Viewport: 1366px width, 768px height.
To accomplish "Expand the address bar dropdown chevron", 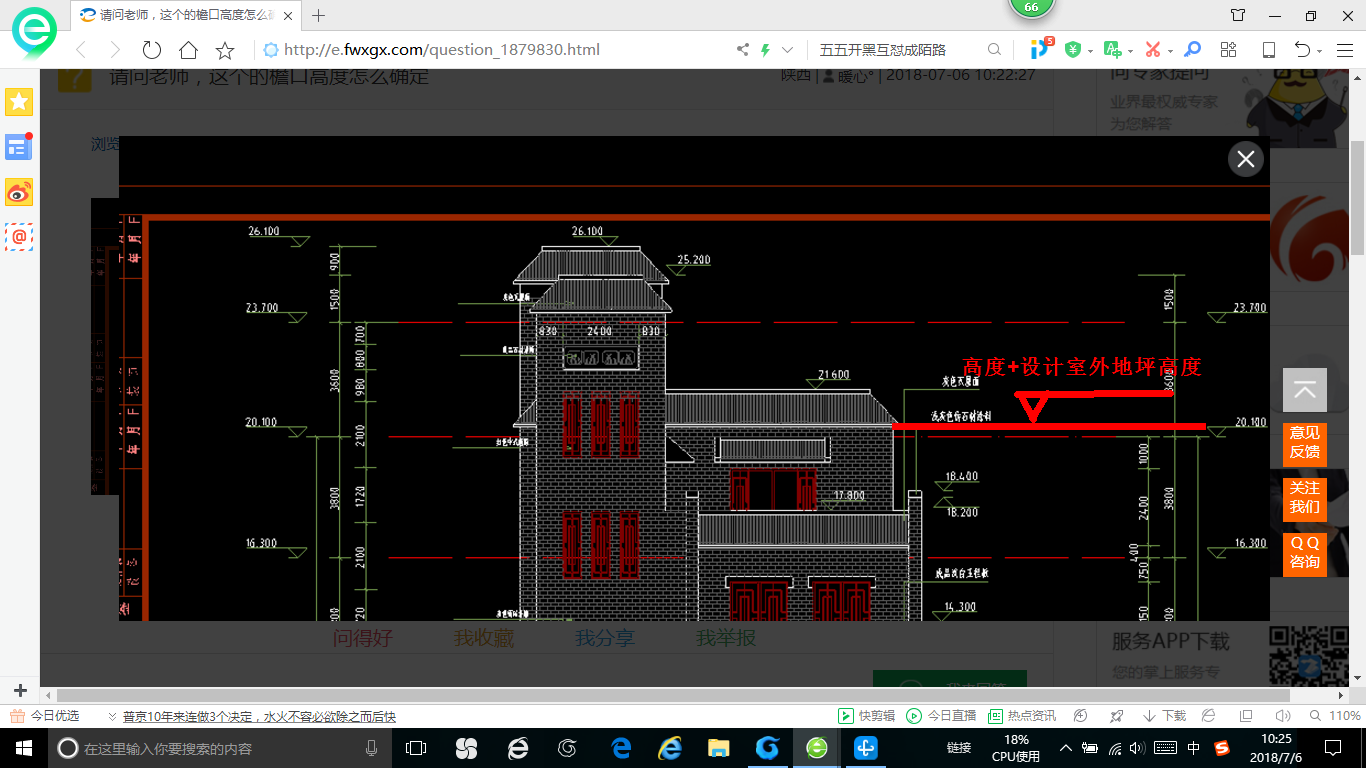I will (788, 50).
